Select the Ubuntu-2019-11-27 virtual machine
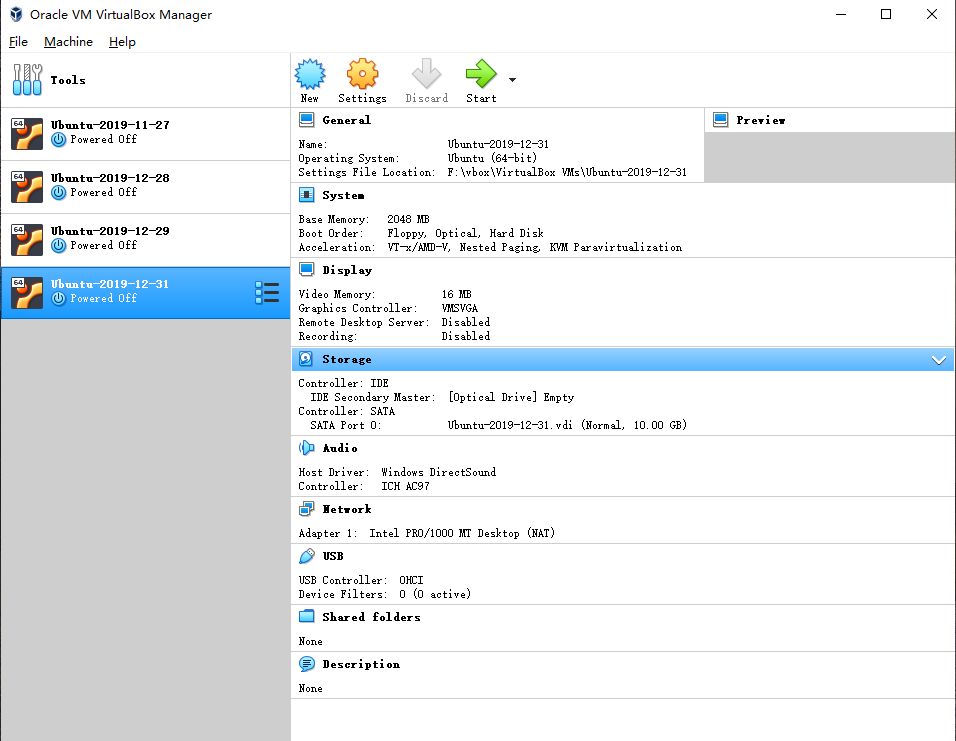The height and width of the screenshot is (741, 956). click(145, 134)
